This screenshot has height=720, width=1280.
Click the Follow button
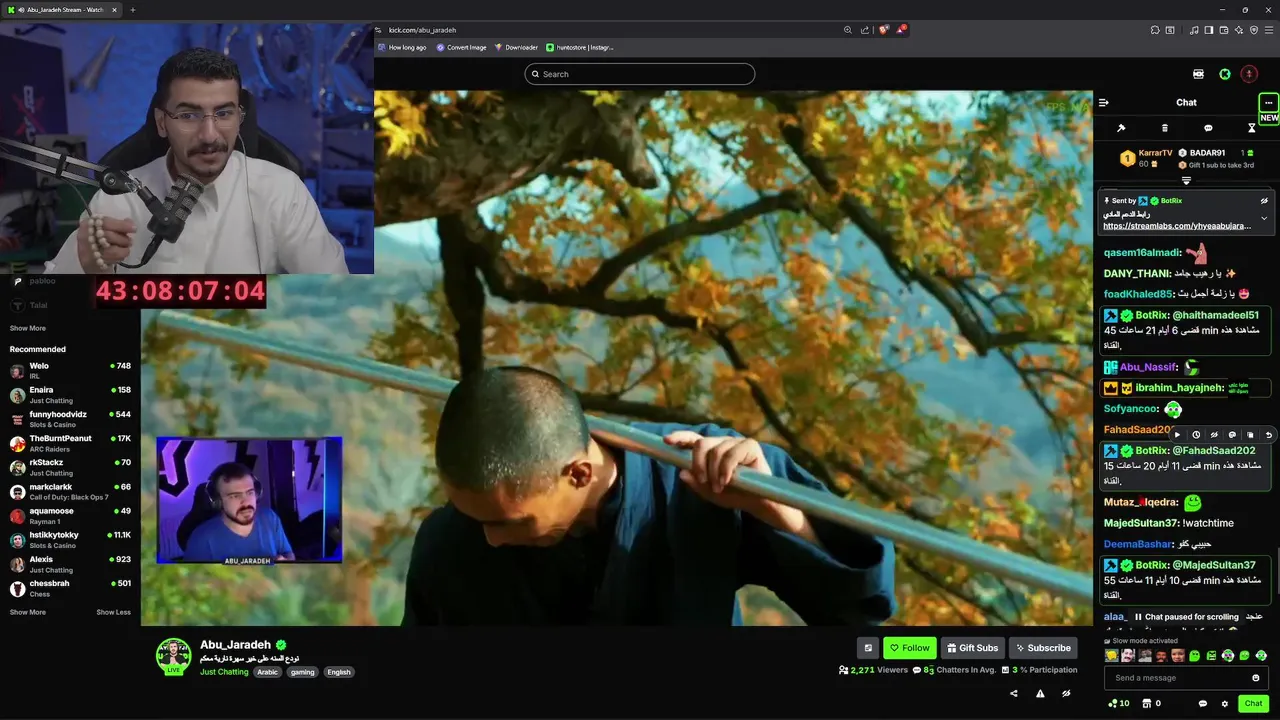[x=910, y=648]
